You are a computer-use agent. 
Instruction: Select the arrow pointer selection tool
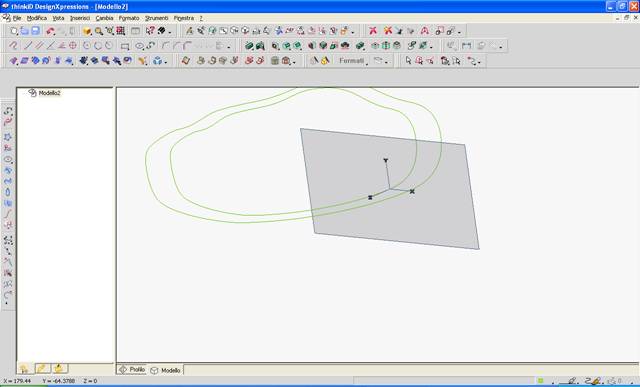coord(409,61)
